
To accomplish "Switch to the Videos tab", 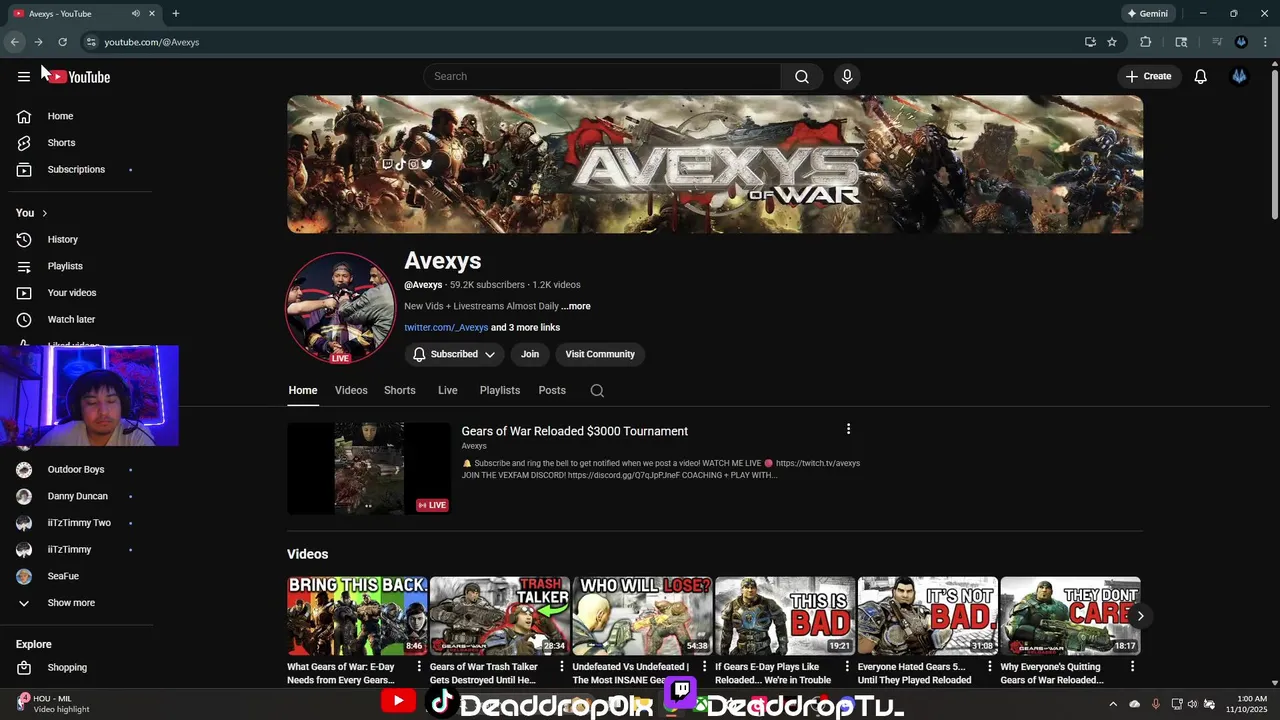I will tap(351, 391).
